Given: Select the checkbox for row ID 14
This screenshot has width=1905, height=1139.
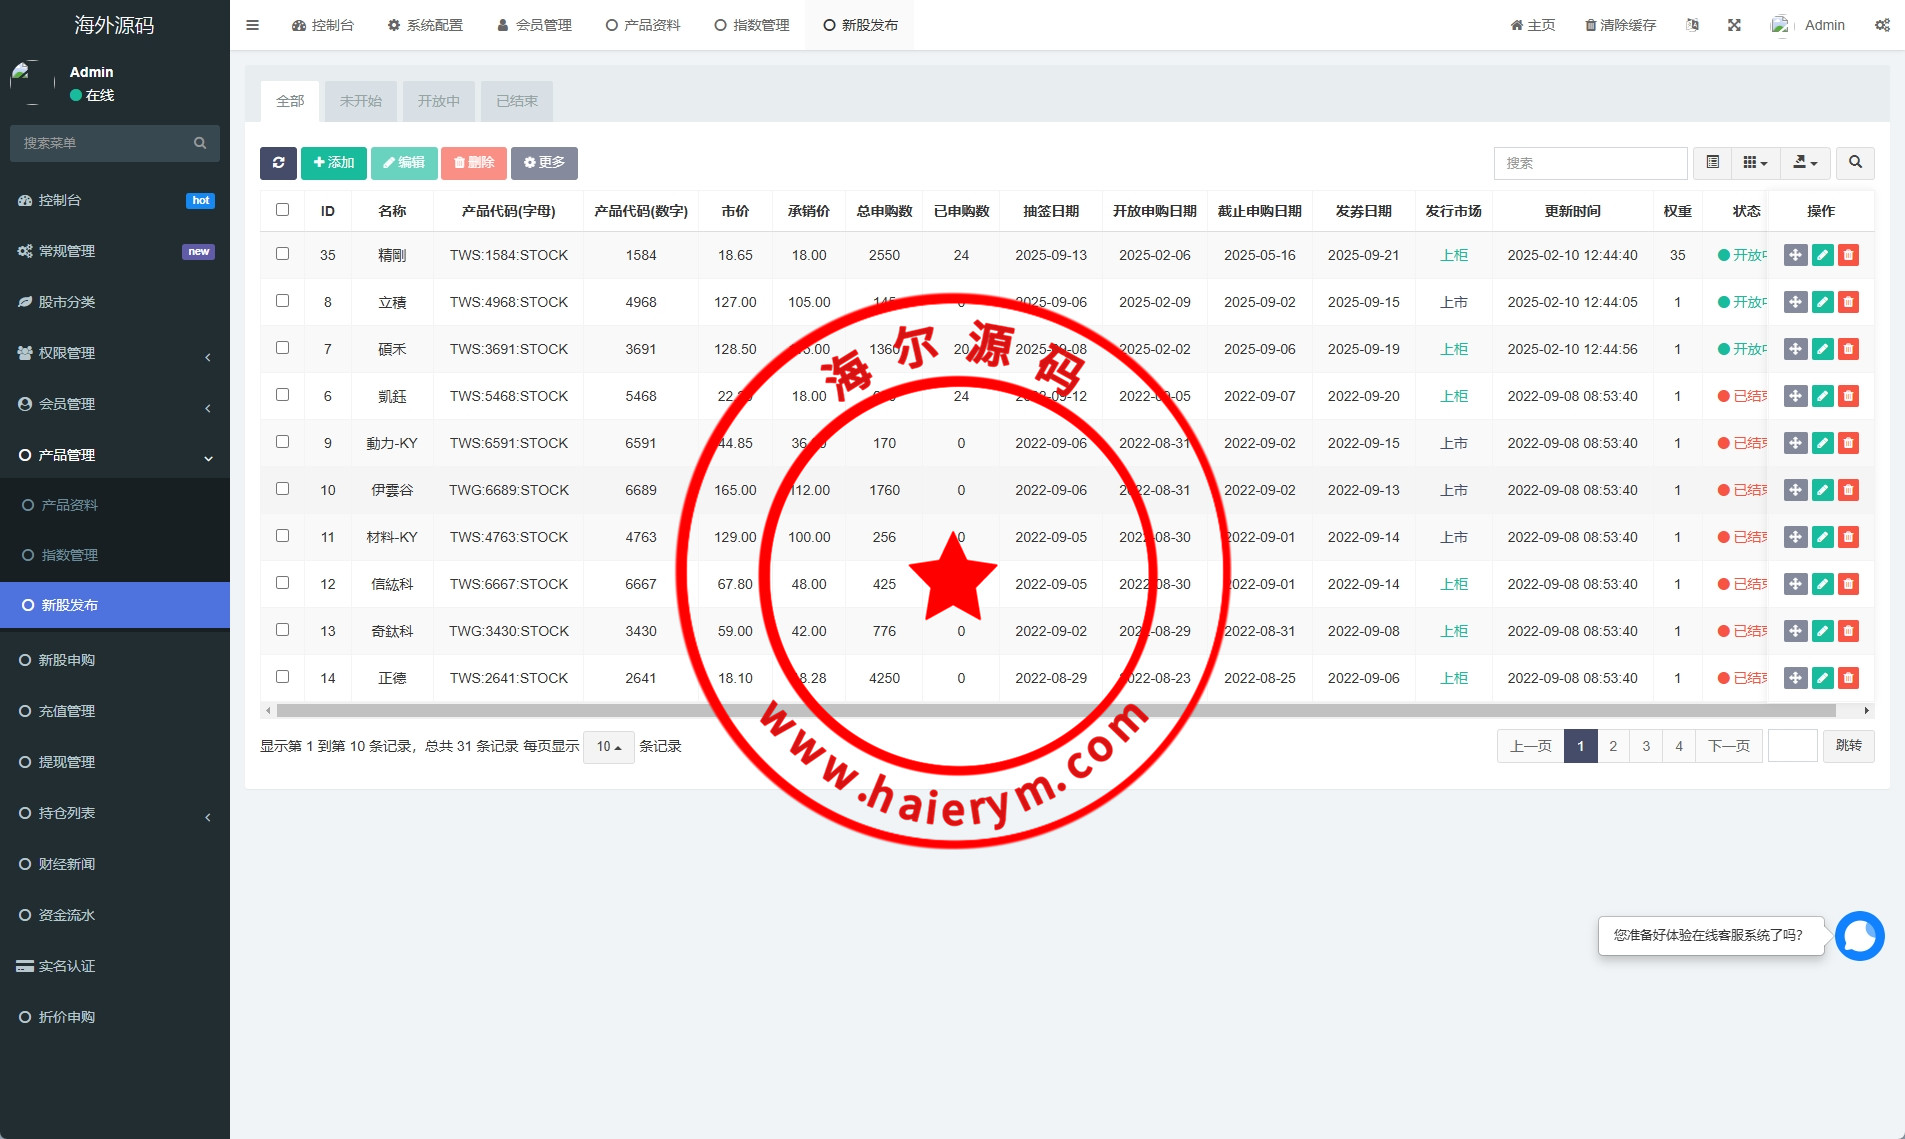Looking at the screenshot, I should (x=282, y=677).
